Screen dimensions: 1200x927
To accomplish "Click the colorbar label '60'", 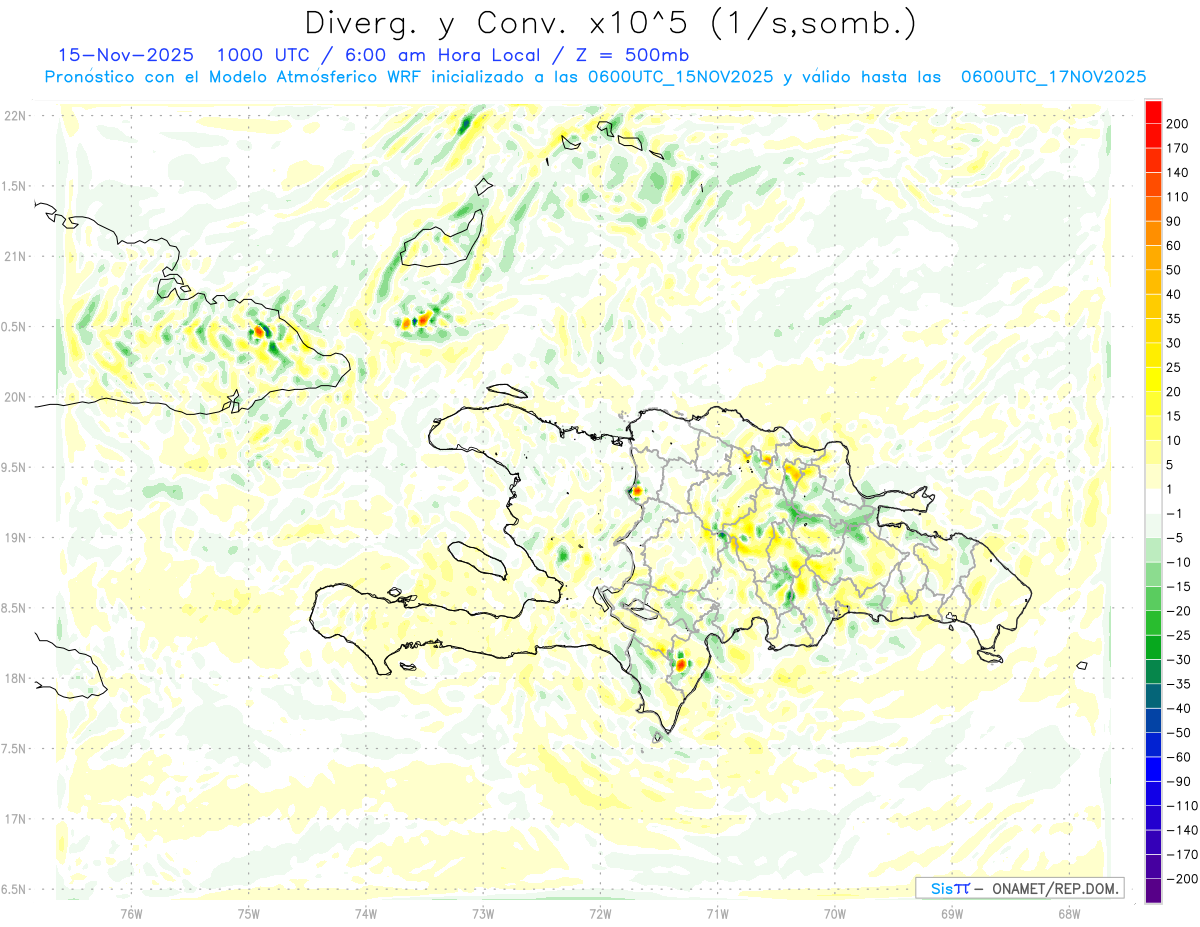I will (x=1174, y=246).
